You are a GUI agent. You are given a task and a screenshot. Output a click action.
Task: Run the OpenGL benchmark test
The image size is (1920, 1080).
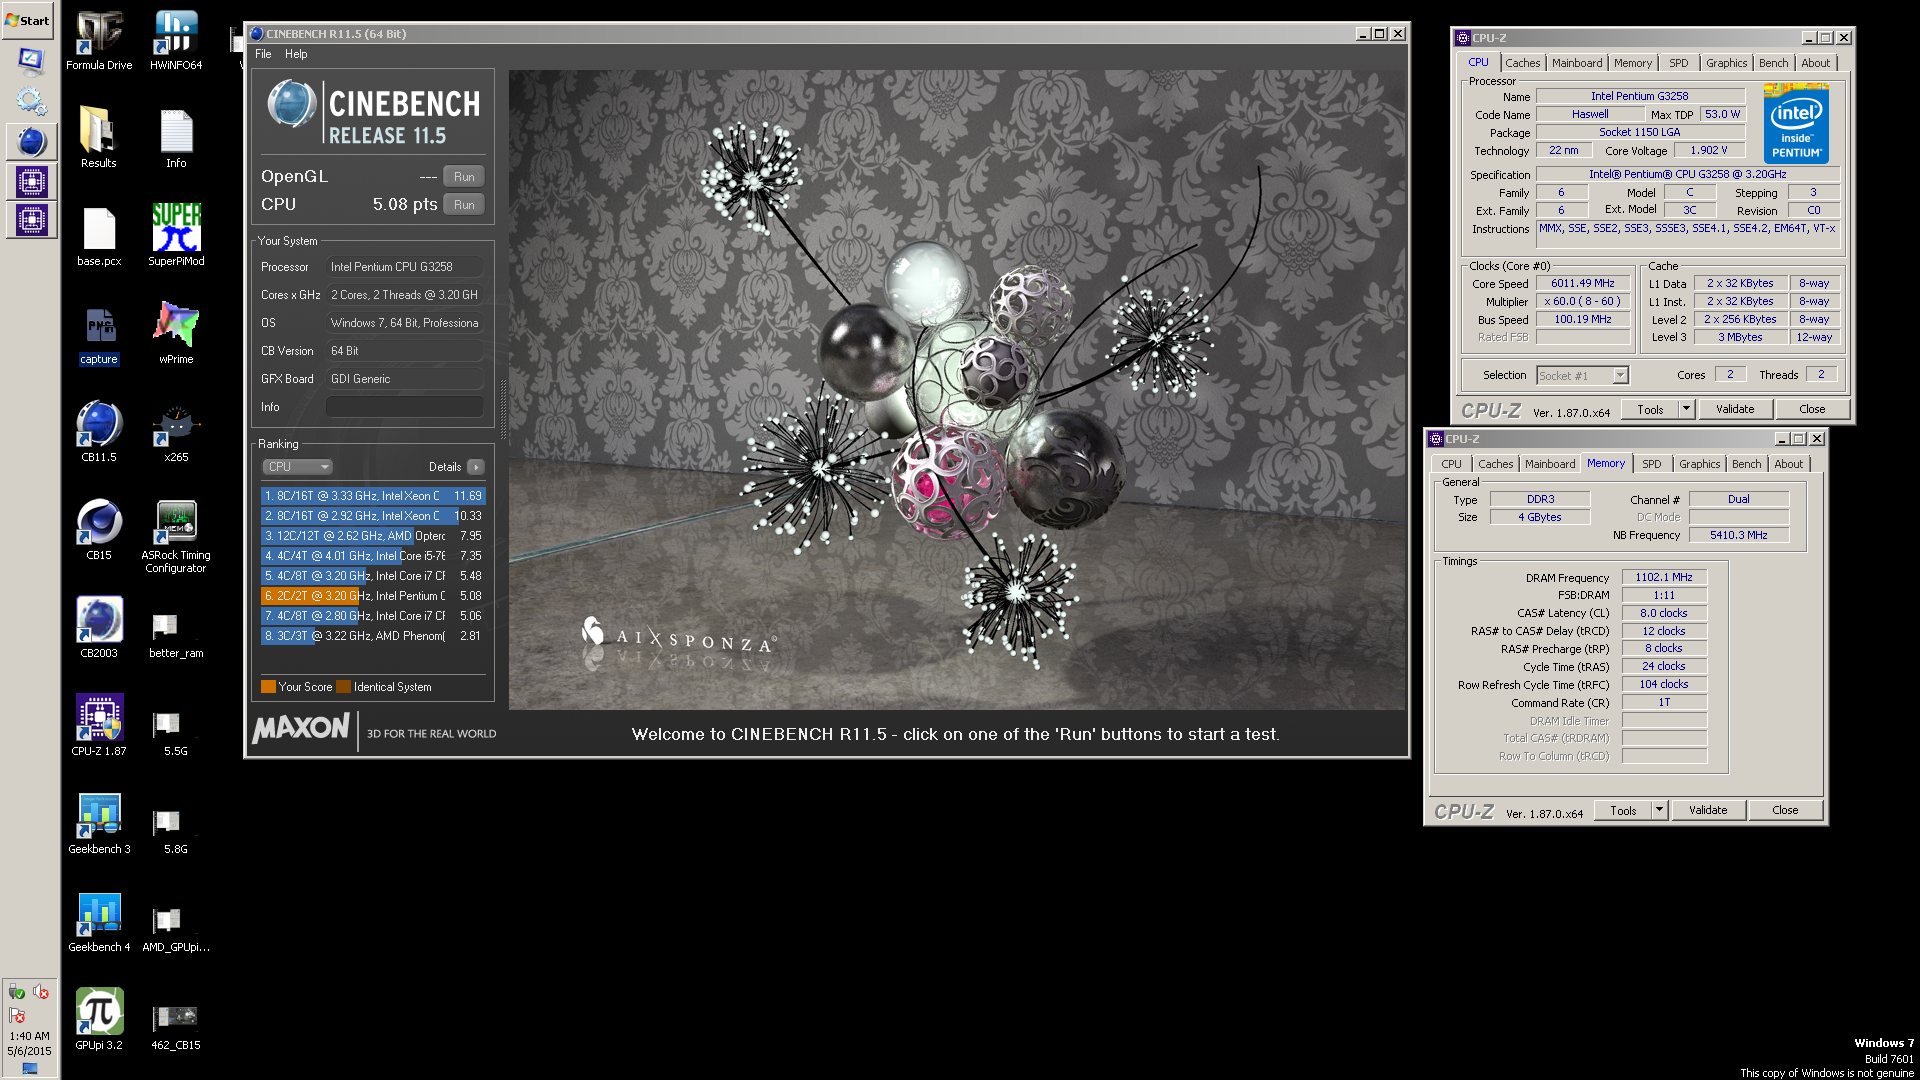tap(464, 177)
